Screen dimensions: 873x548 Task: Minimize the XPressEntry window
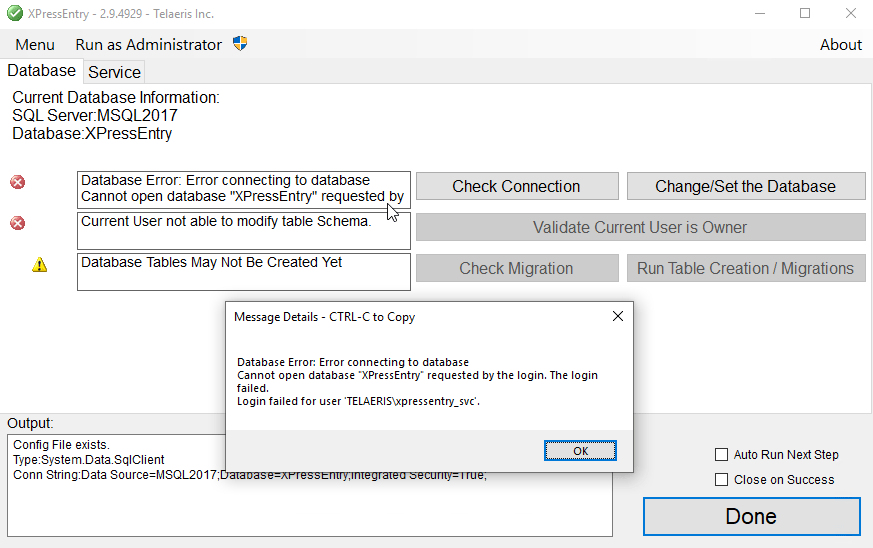pyautogui.click(x=760, y=13)
